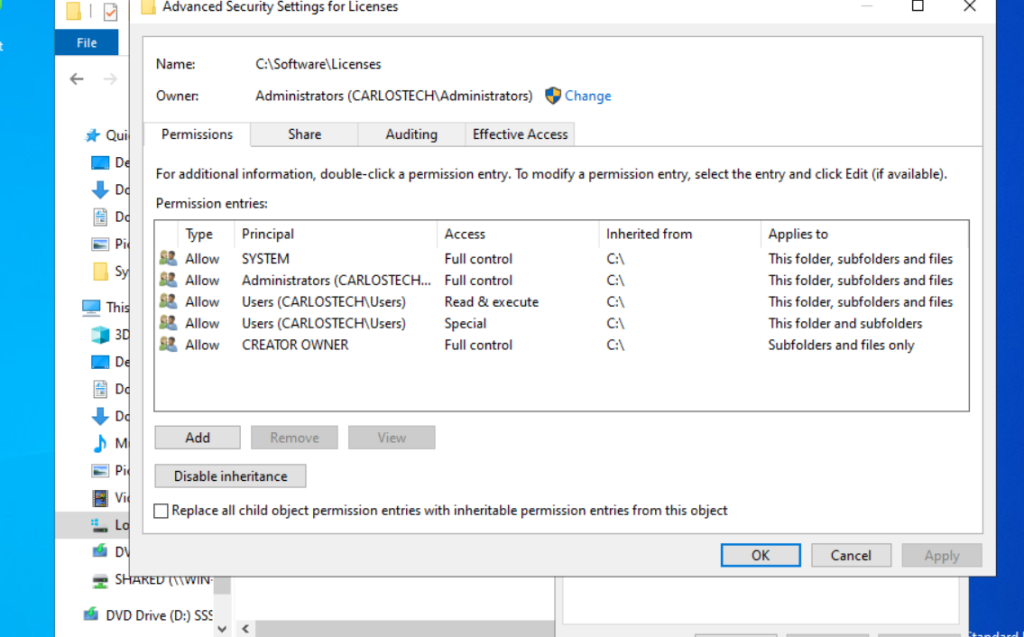
Task: Click the SHARED network drive icon
Action: [x=100, y=580]
